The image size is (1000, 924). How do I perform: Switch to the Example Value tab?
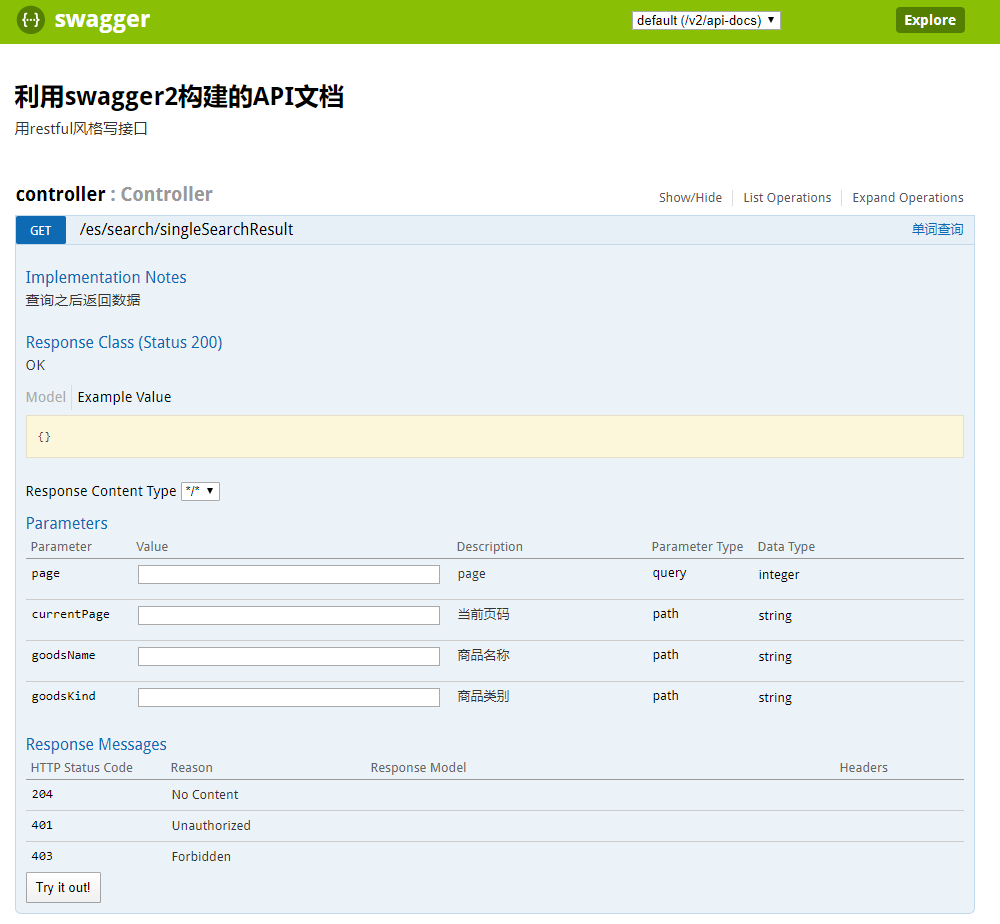(124, 397)
